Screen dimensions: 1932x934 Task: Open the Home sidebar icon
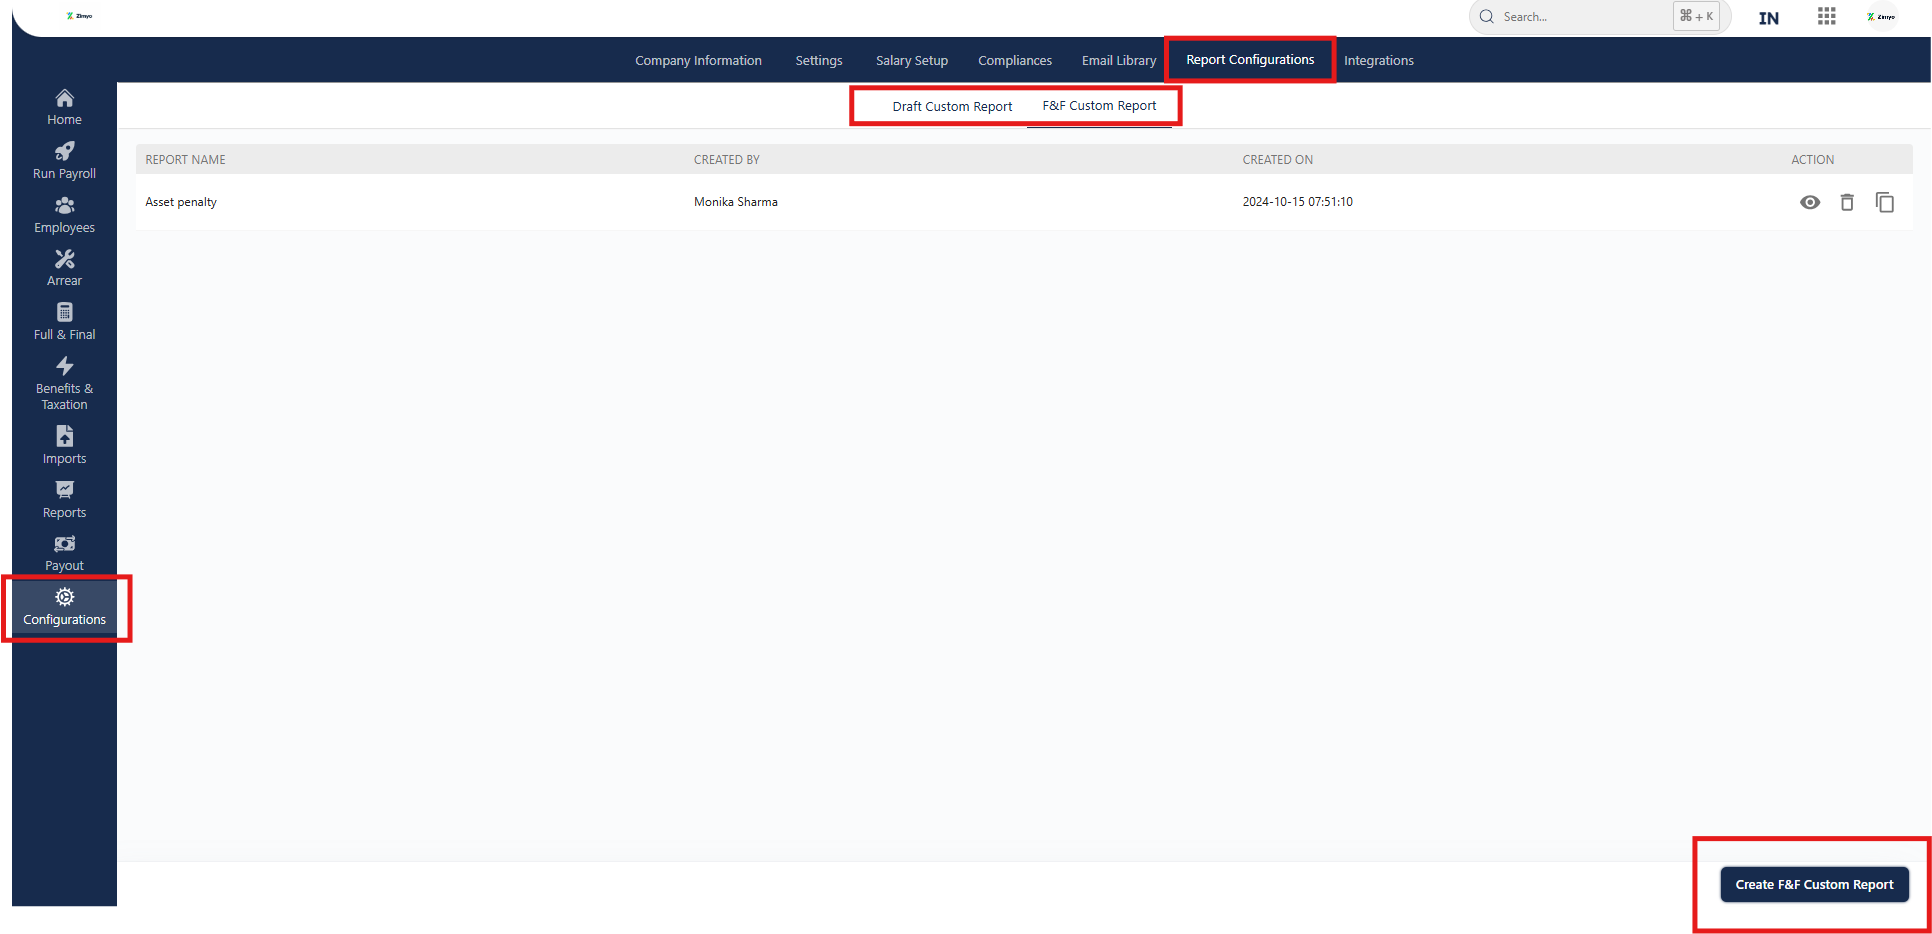click(x=64, y=98)
